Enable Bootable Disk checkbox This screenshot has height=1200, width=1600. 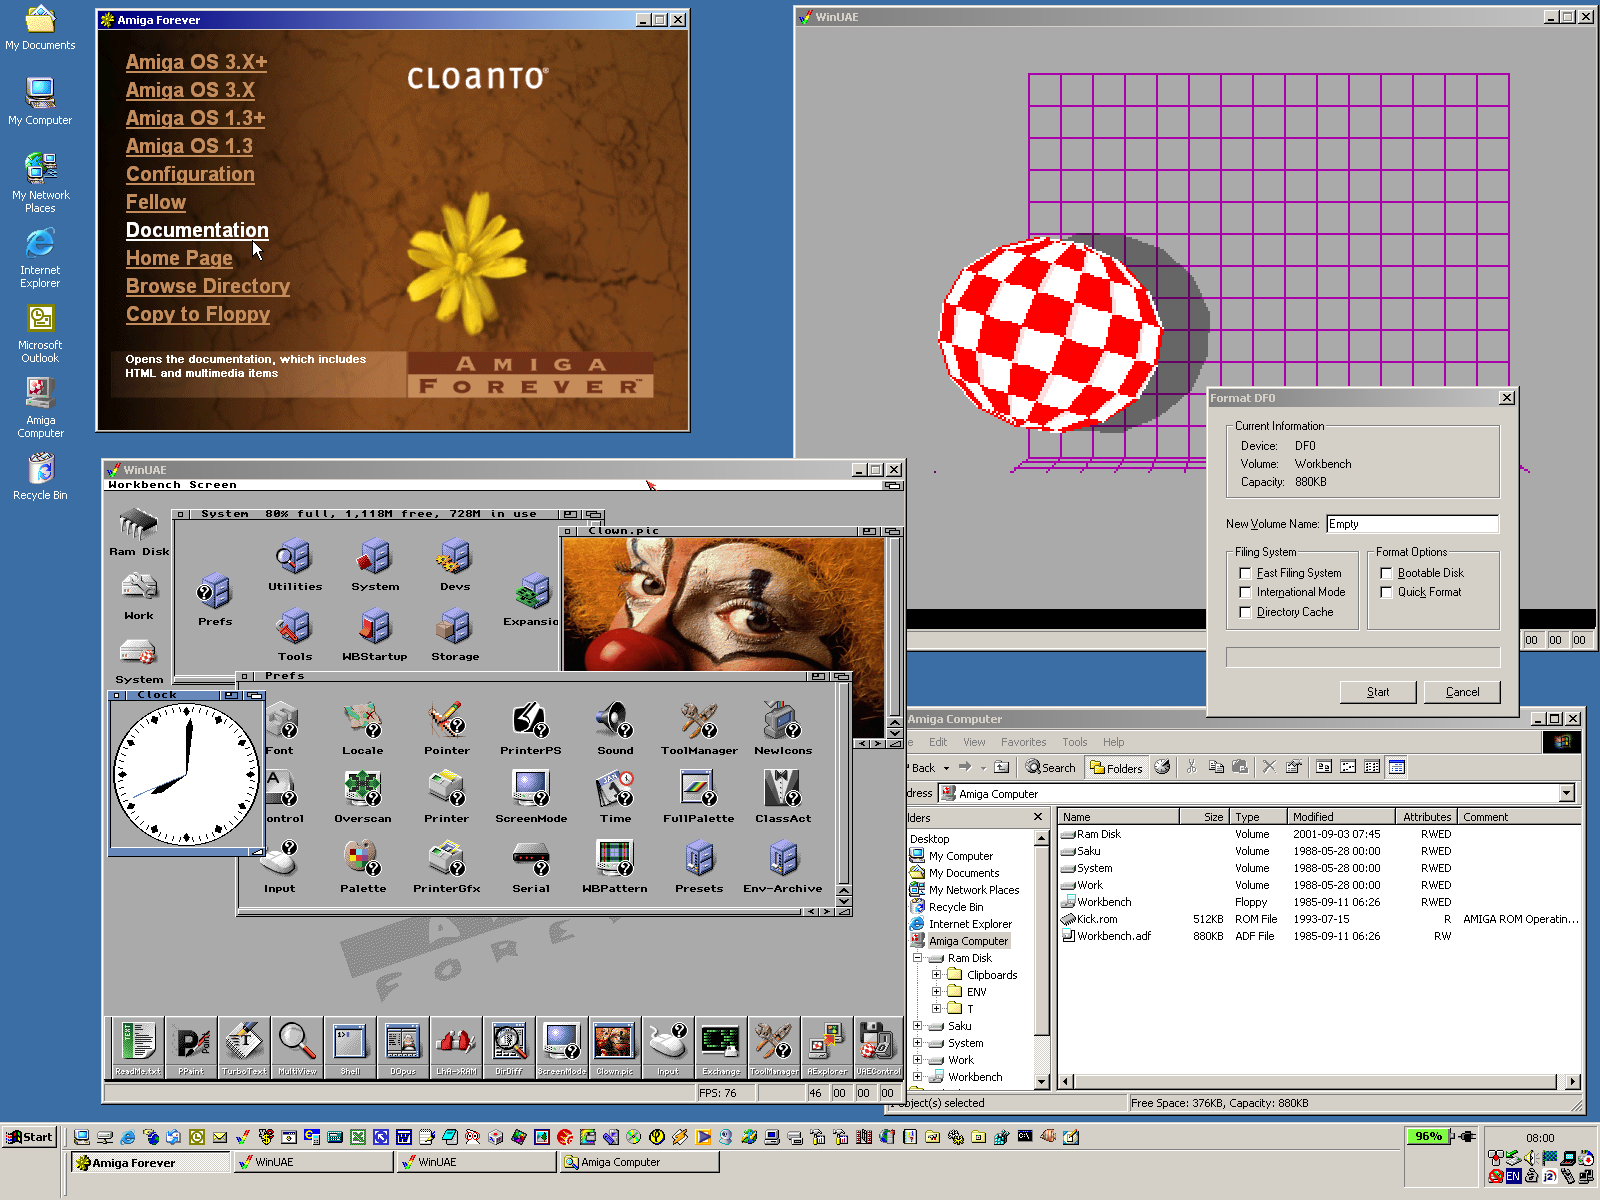(x=1386, y=573)
